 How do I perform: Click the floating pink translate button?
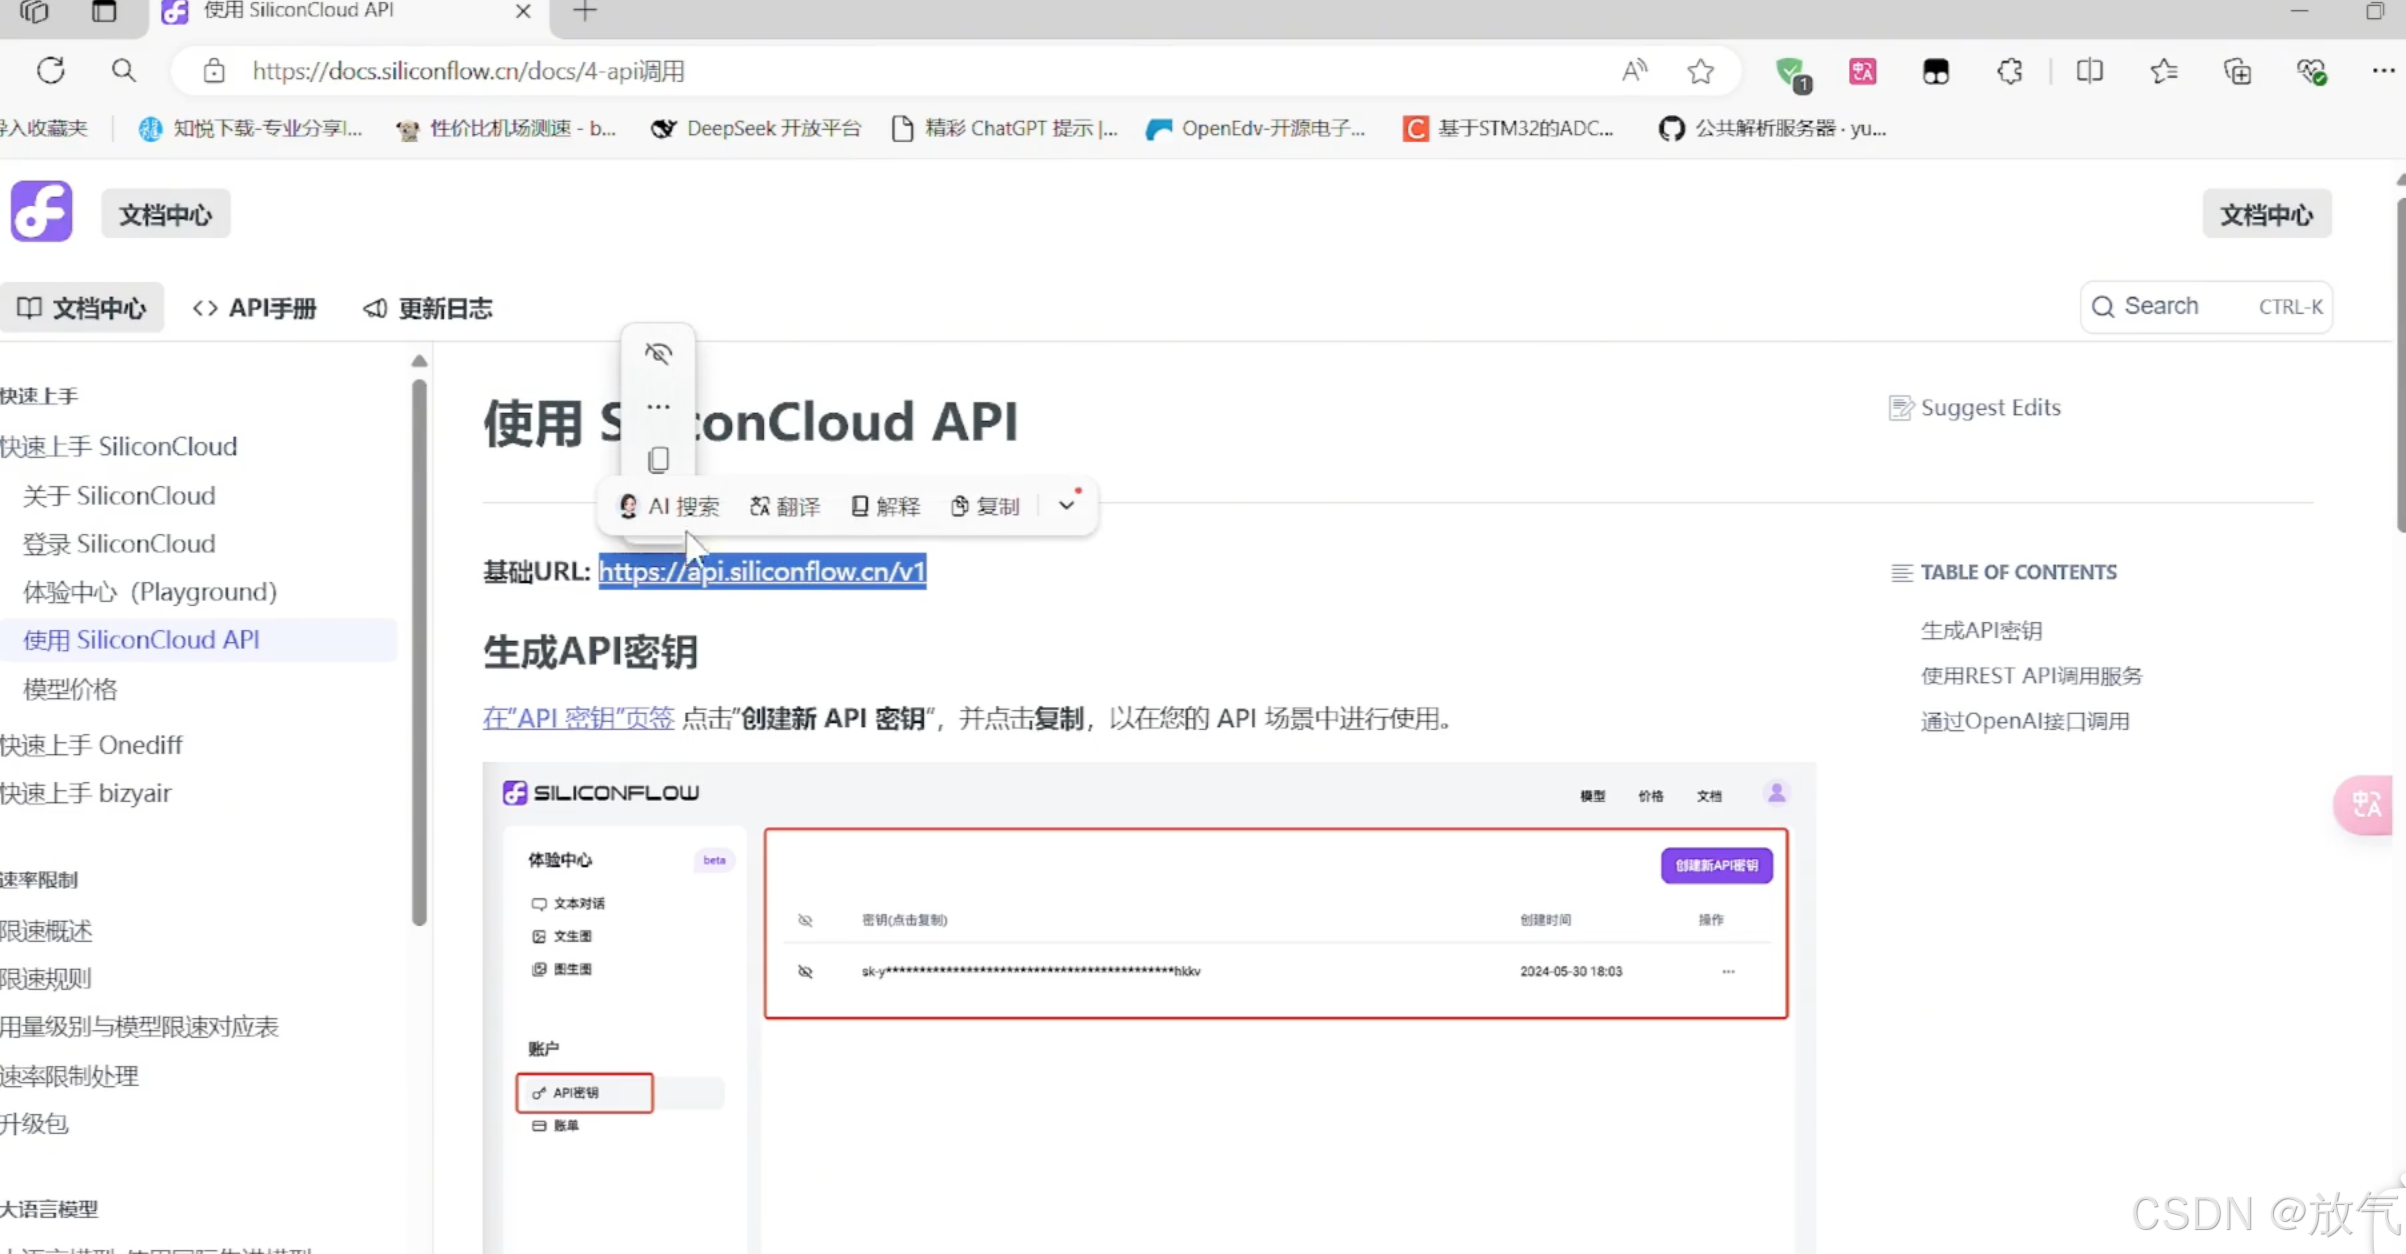tap(2366, 804)
